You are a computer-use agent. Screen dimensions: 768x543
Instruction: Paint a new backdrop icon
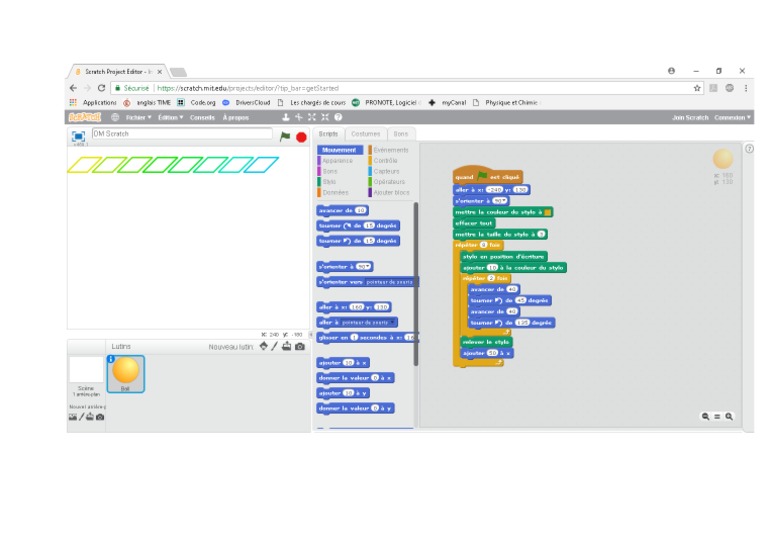point(81,417)
